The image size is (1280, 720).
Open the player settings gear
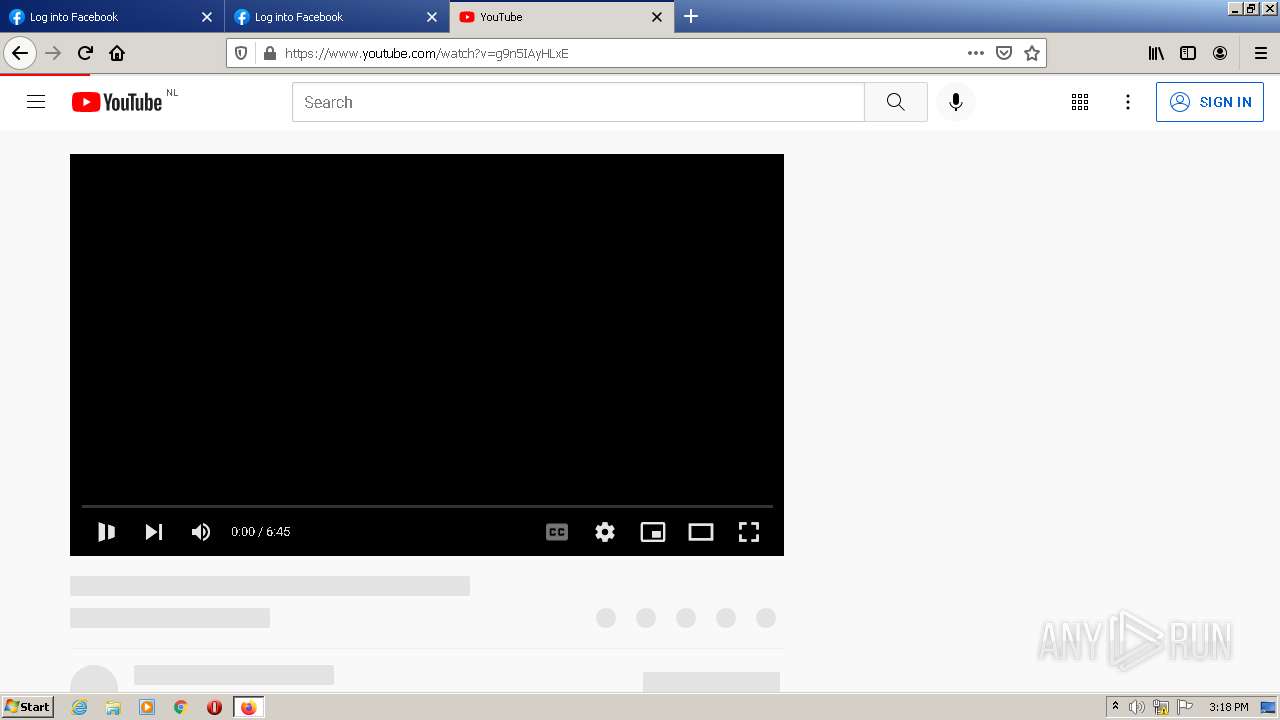coord(605,532)
